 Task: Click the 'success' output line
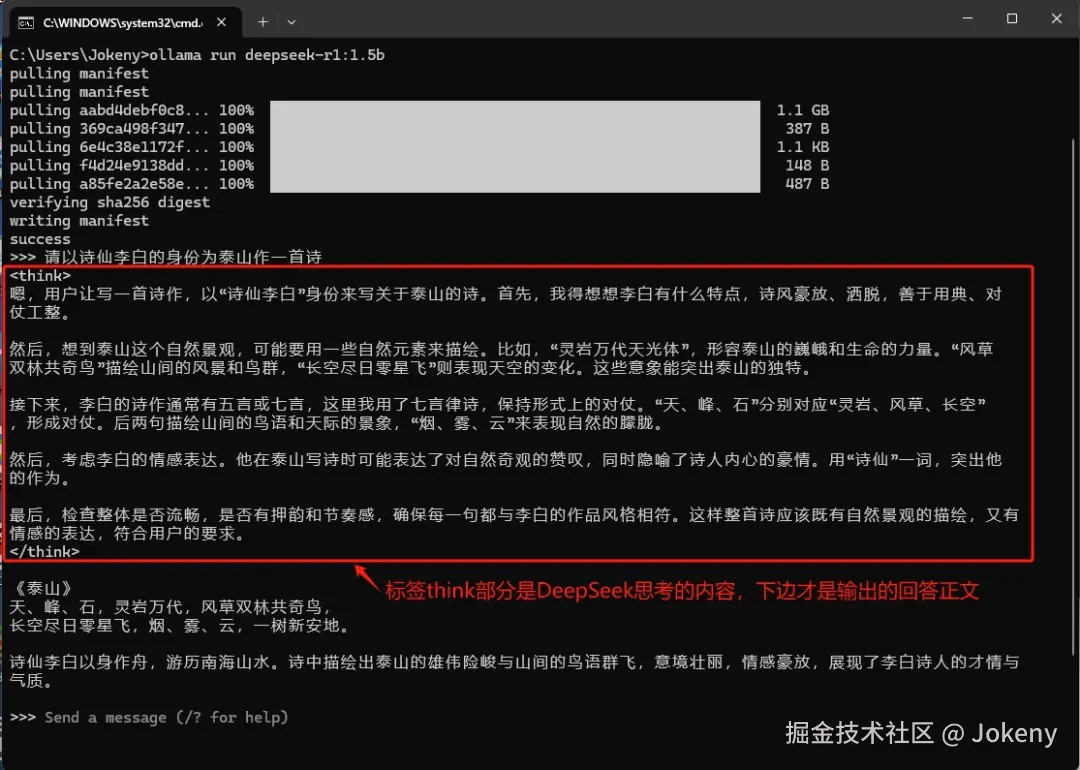tap(40, 240)
